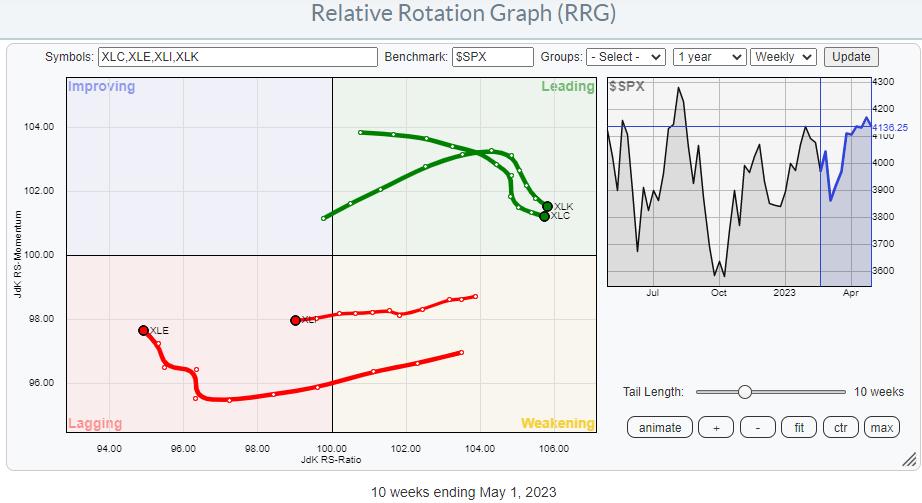Click the fit button

click(x=799, y=427)
